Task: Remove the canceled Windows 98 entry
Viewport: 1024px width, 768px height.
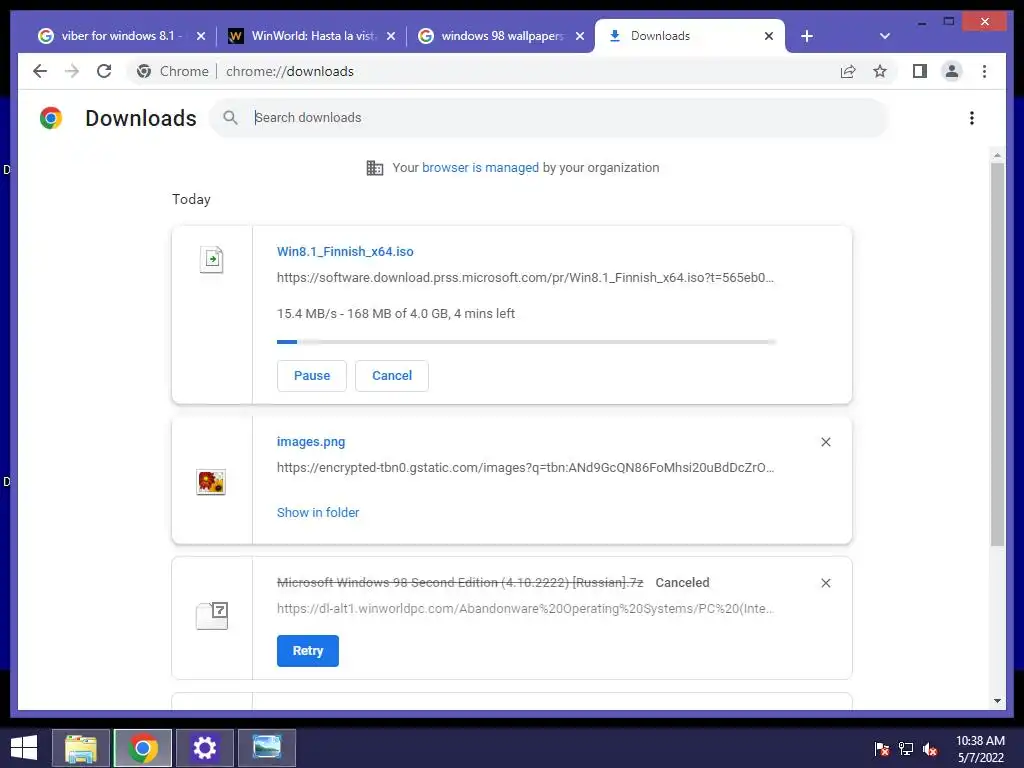Action: (x=825, y=583)
